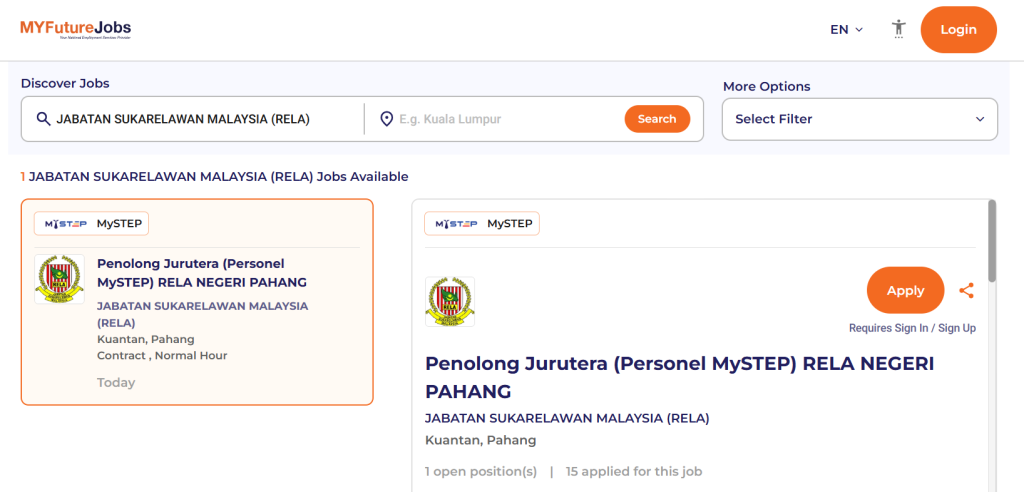The width and height of the screenshot is (1024, 492).
Task: Click the location pin icon
Action: (386, 119)
